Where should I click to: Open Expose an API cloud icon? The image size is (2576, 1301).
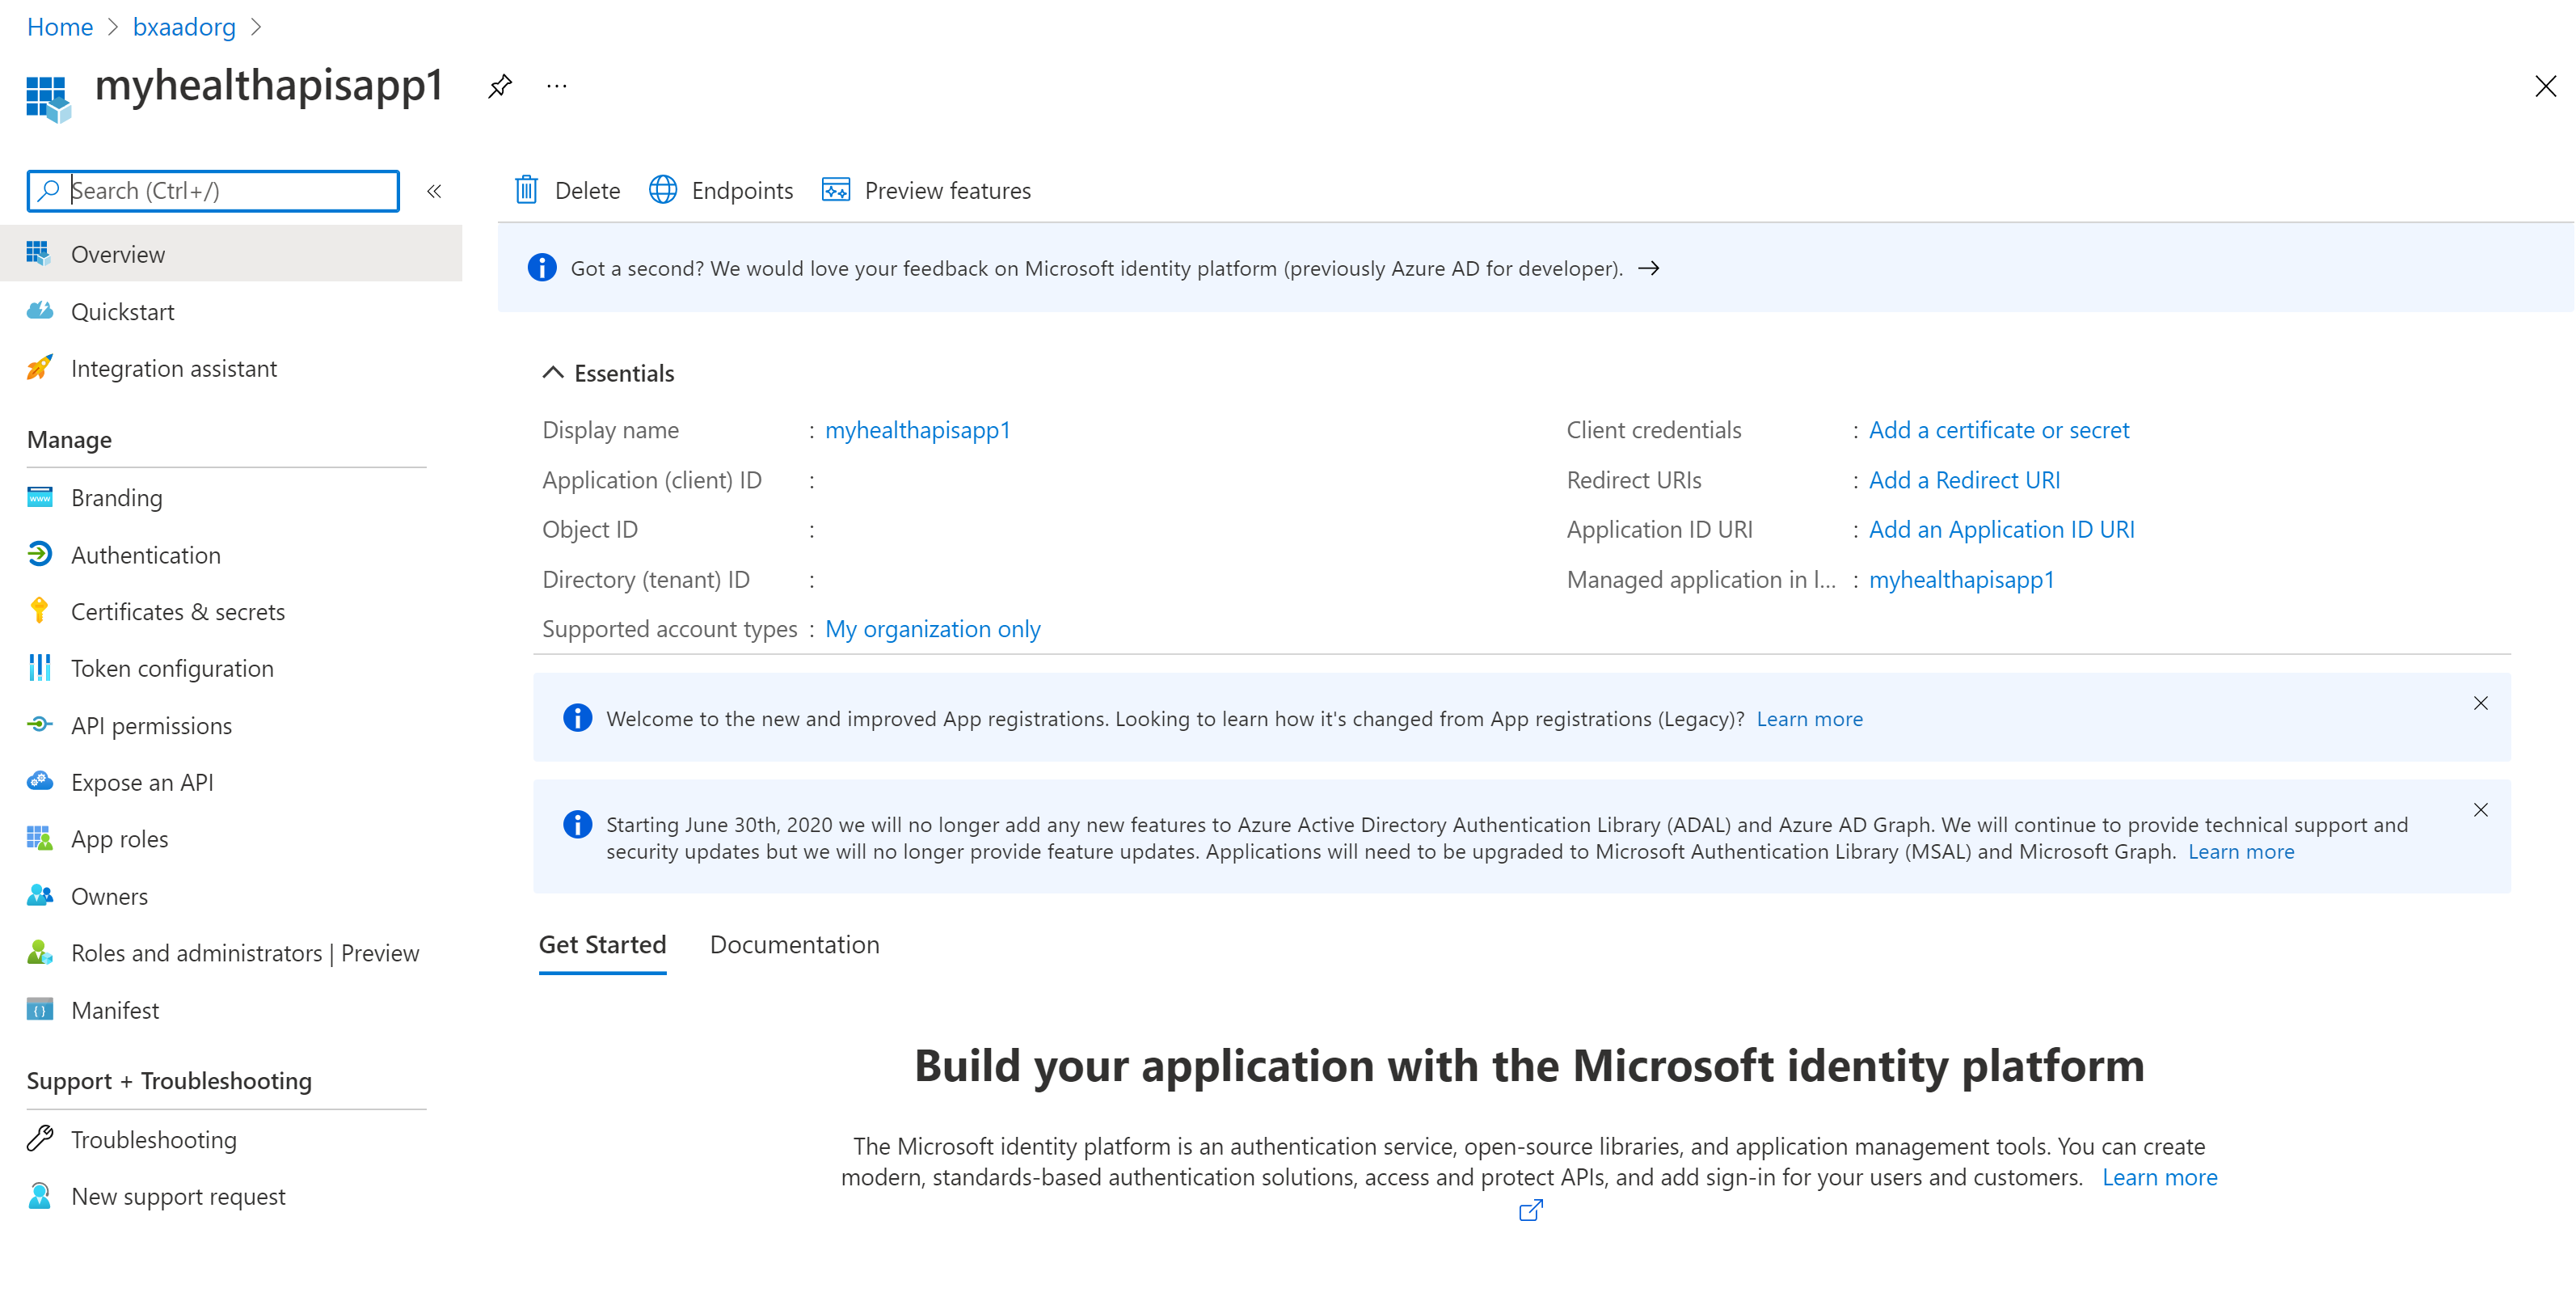click(x=40, y=782)
